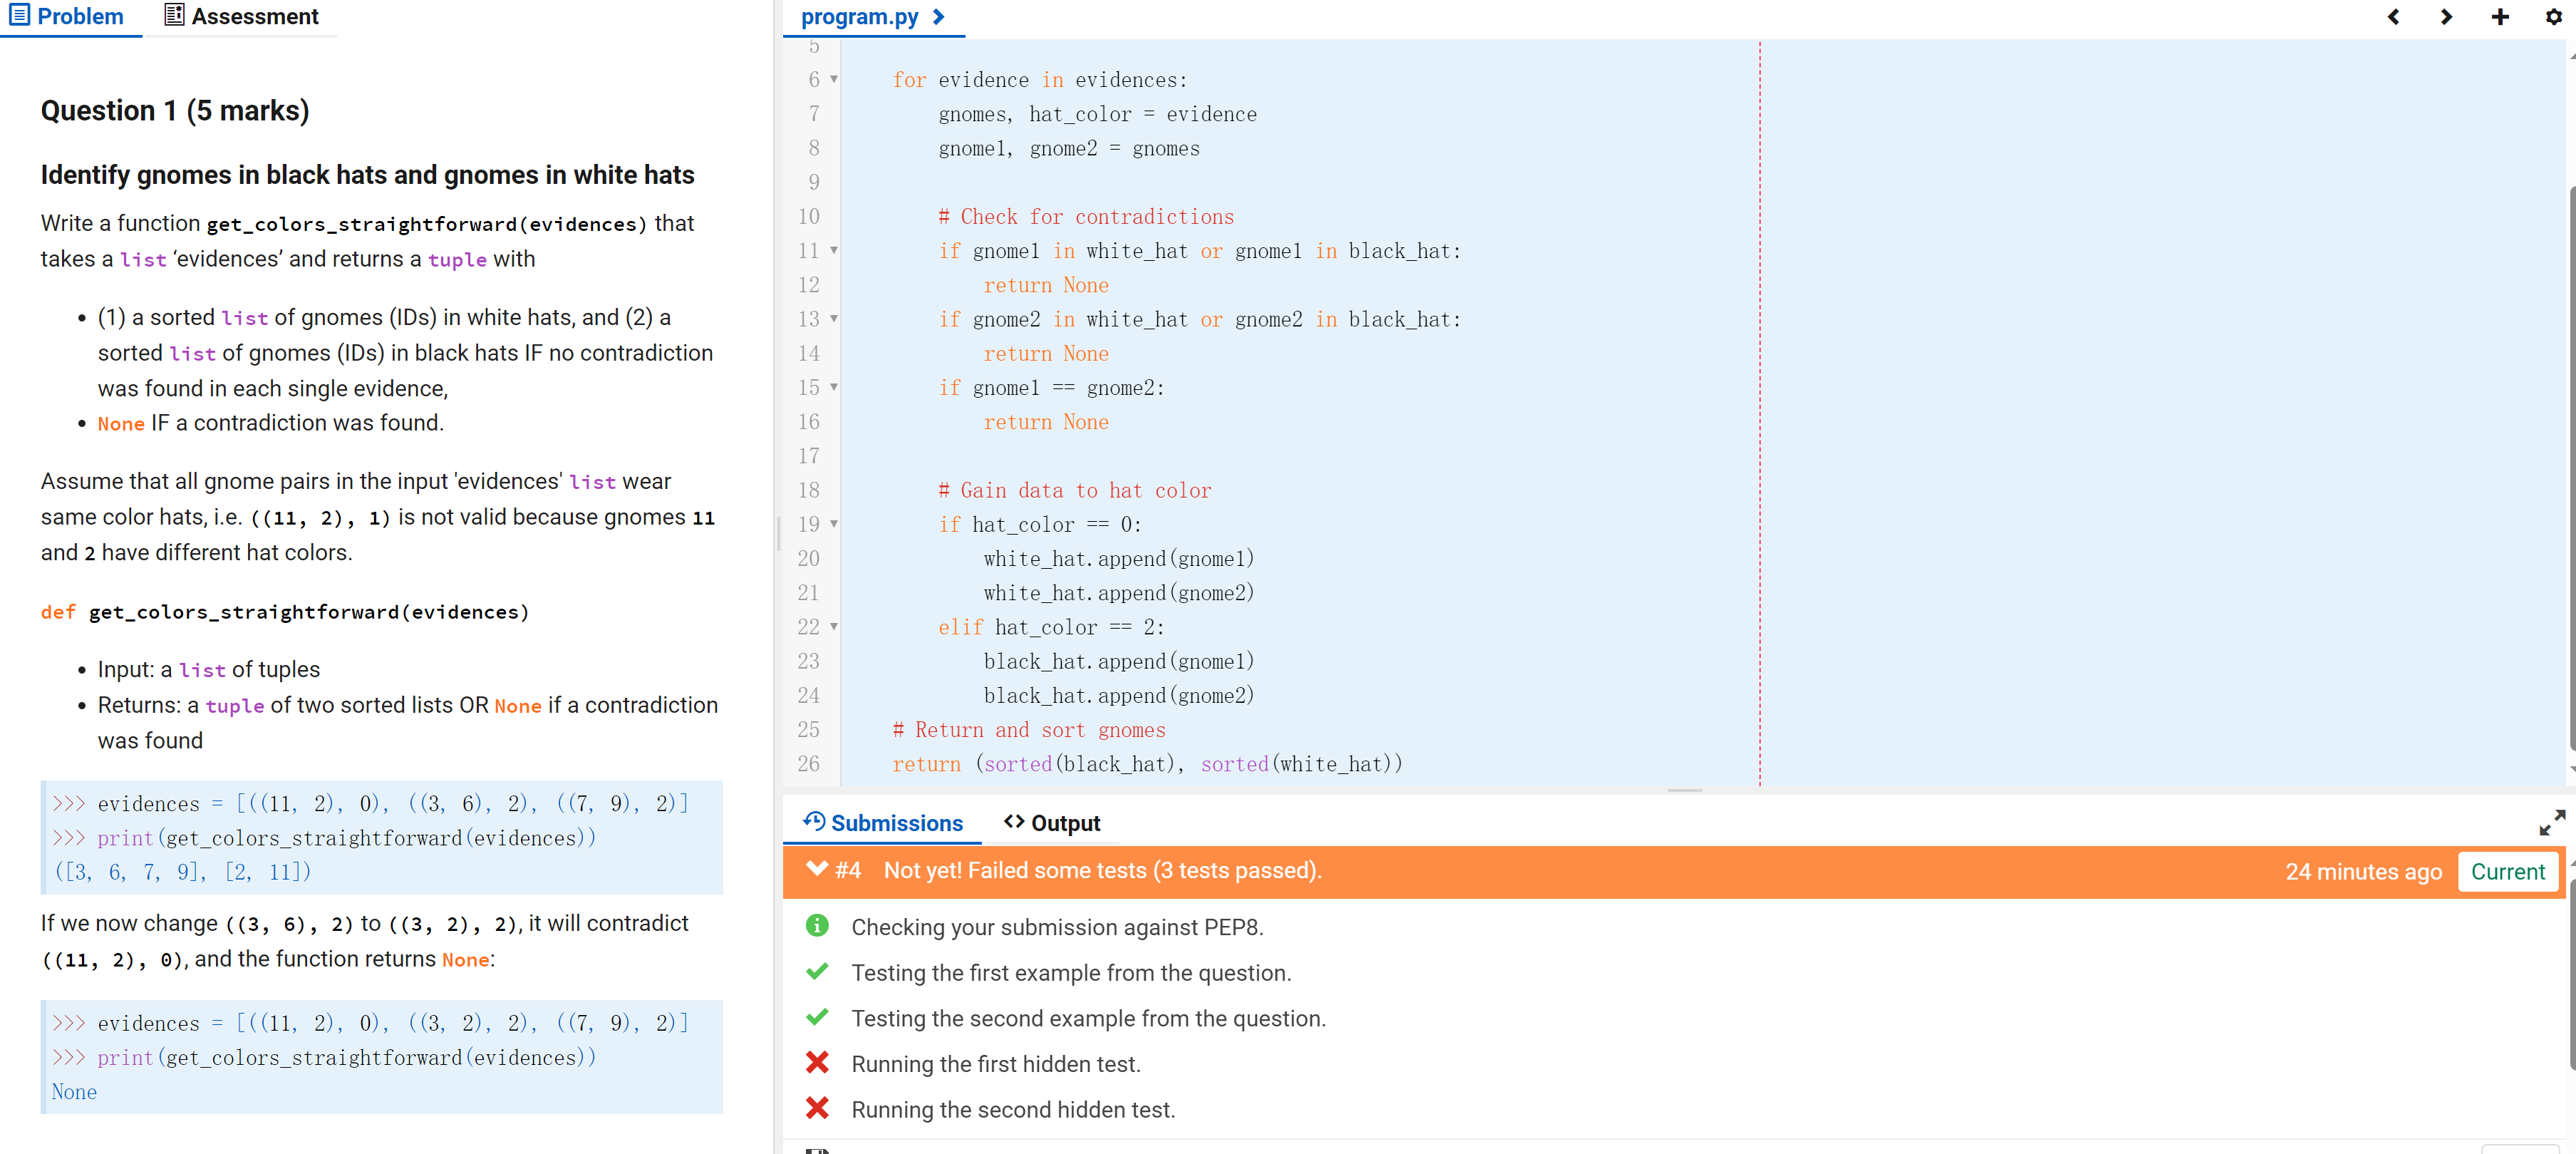Collapse the code block at line 6
This screenshot has height=1154, width=2576.
pos(834,79)
